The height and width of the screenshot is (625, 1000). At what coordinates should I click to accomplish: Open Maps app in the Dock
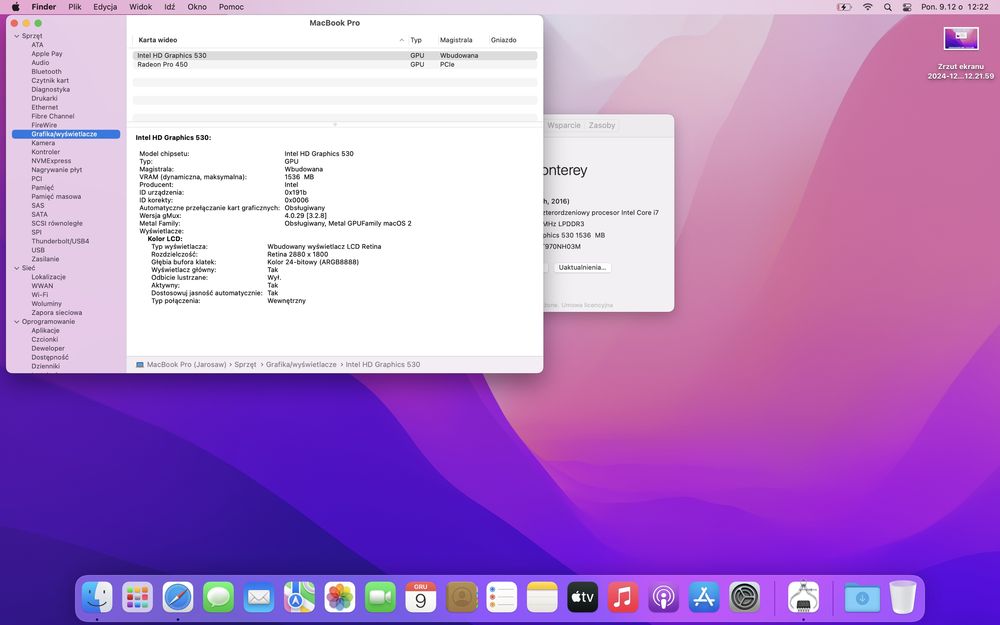coord(299,598)
